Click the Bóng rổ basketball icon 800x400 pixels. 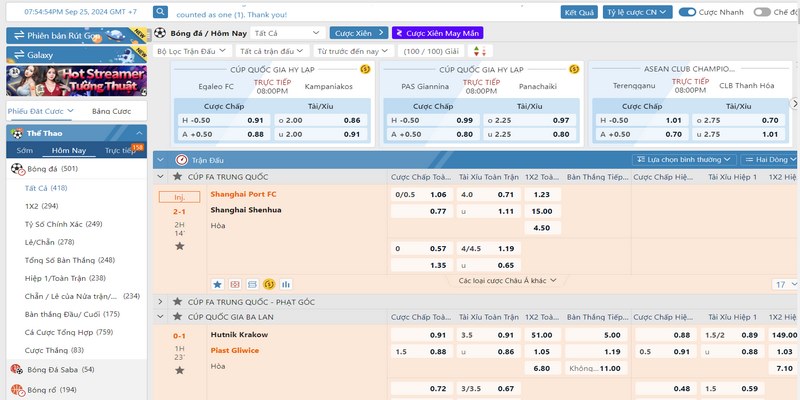pyautogui.click(x=17, y=390)
